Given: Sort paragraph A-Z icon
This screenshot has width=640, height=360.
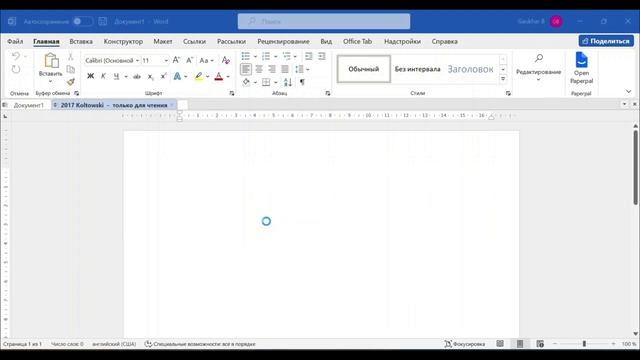Looking at the screenshot, I should [x=288, y=82].
